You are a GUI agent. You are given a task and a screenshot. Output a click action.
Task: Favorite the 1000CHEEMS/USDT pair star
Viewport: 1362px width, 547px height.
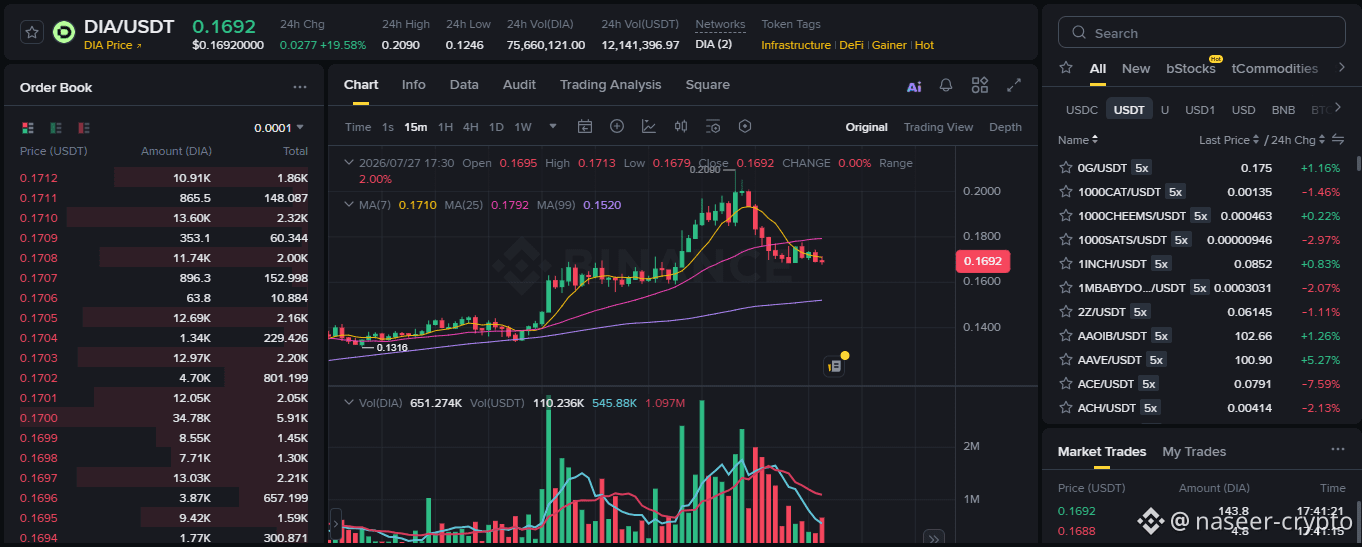pyautogui.click(x=1066, y=216)
